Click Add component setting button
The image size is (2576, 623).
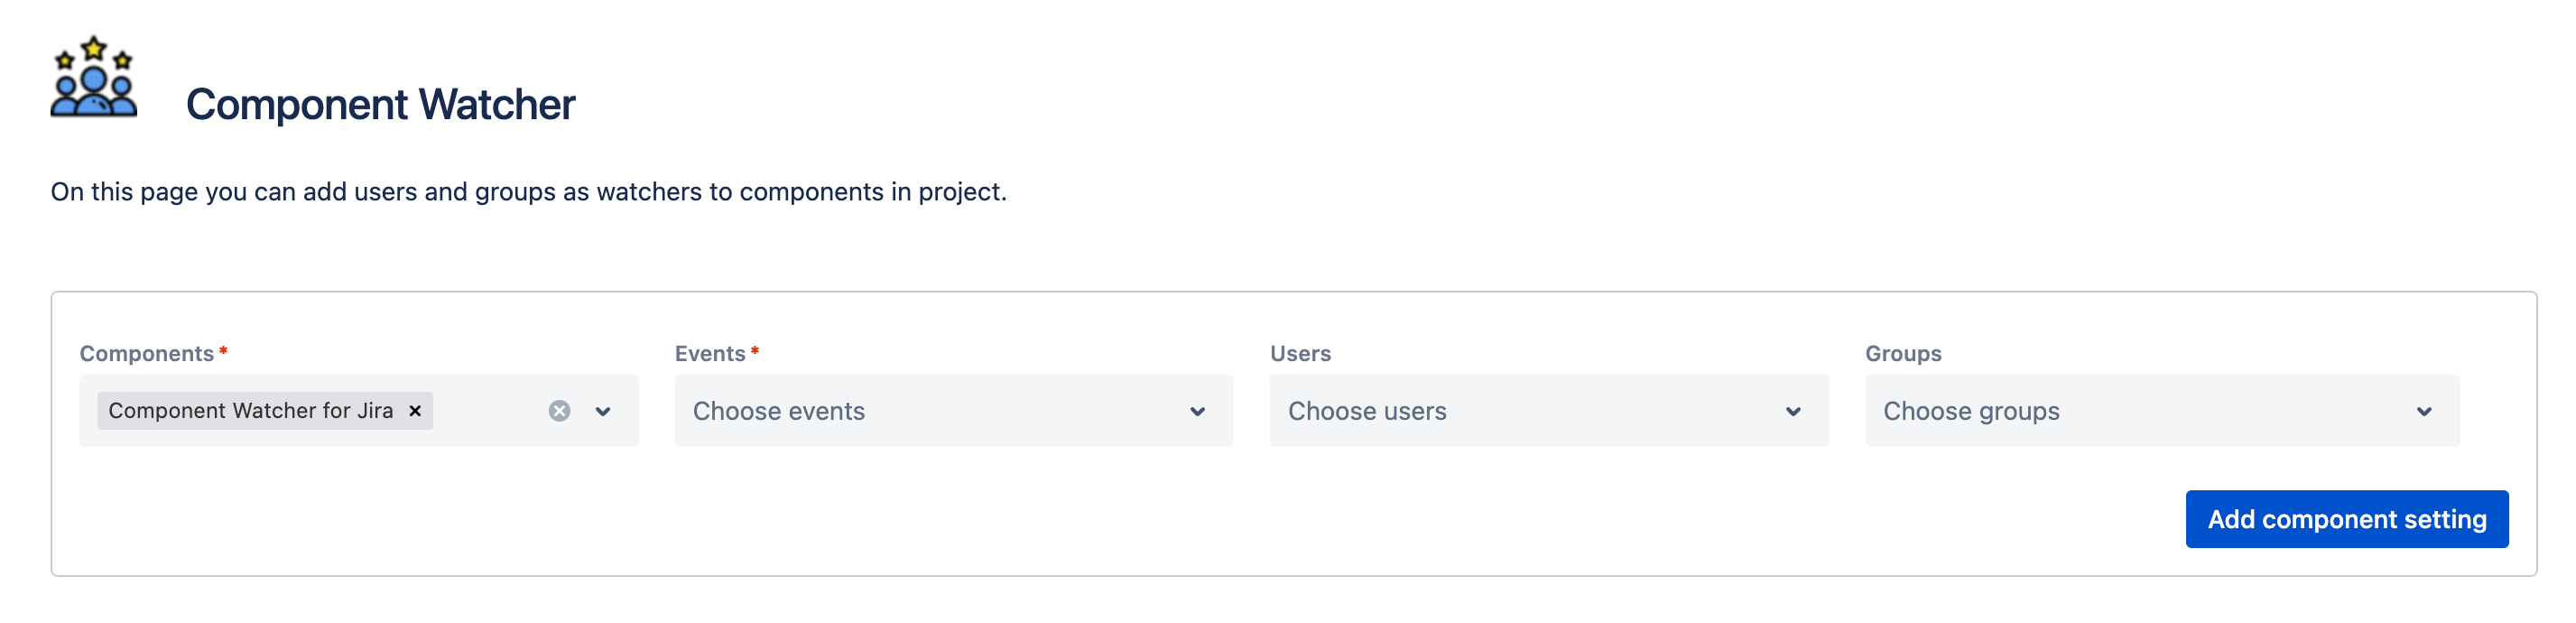click(x=2346, y=519)
